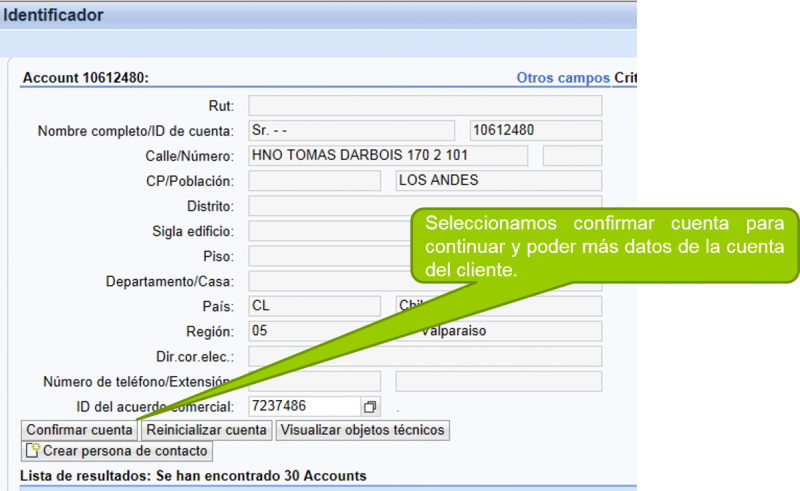Image resolution: width=800 pixels, height=491 pixels.
Task: Click the CP/Población label
Action: 190,181
